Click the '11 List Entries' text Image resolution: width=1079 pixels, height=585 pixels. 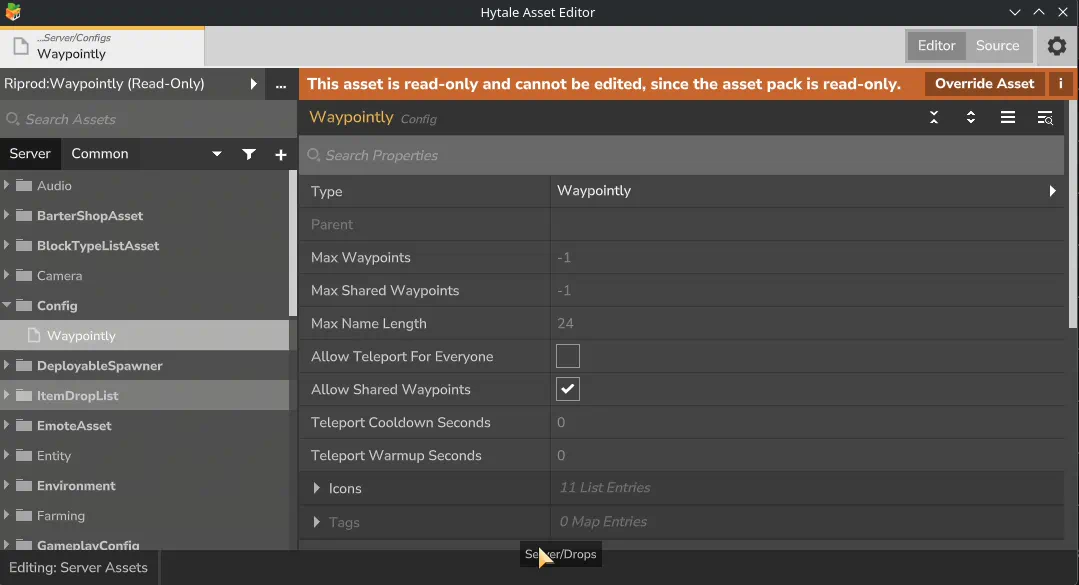click(x=605, y=488)
